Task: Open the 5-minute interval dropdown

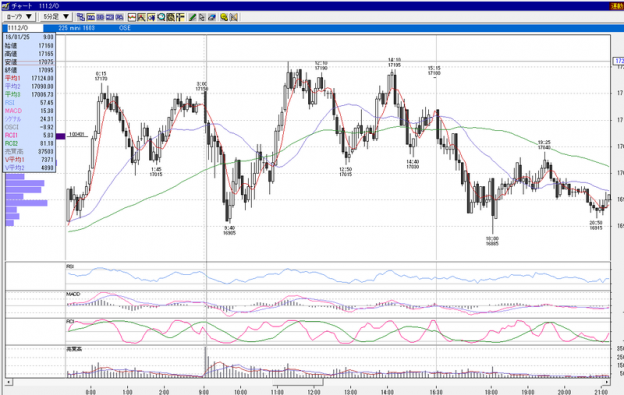Action: tap(56, 17)
